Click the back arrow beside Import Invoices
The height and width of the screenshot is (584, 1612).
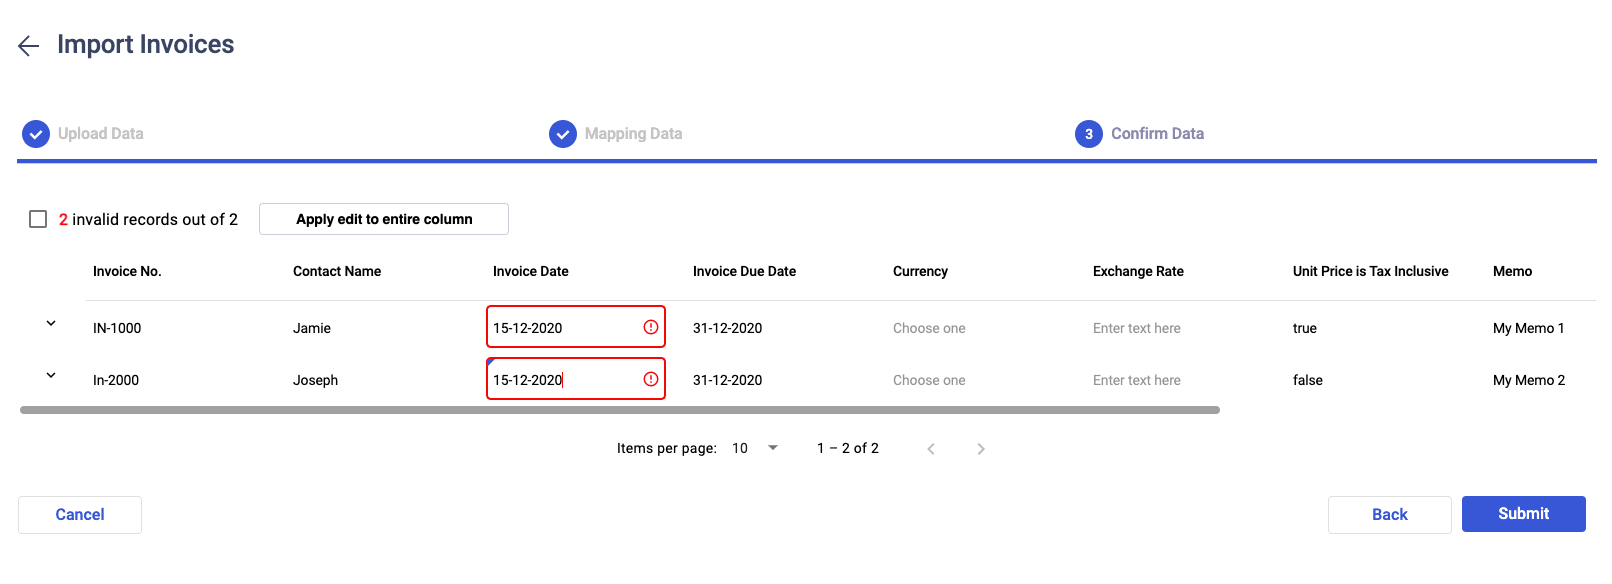[28, 46]
